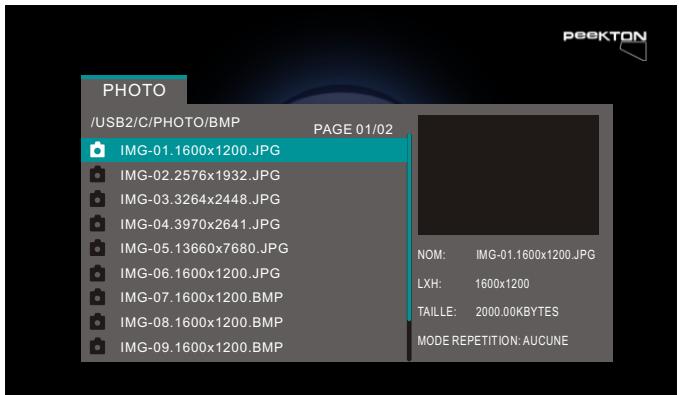Click camera icon beside IMG-03.3264x2448.JPG

pyautogui.click(x=97, y=199)
